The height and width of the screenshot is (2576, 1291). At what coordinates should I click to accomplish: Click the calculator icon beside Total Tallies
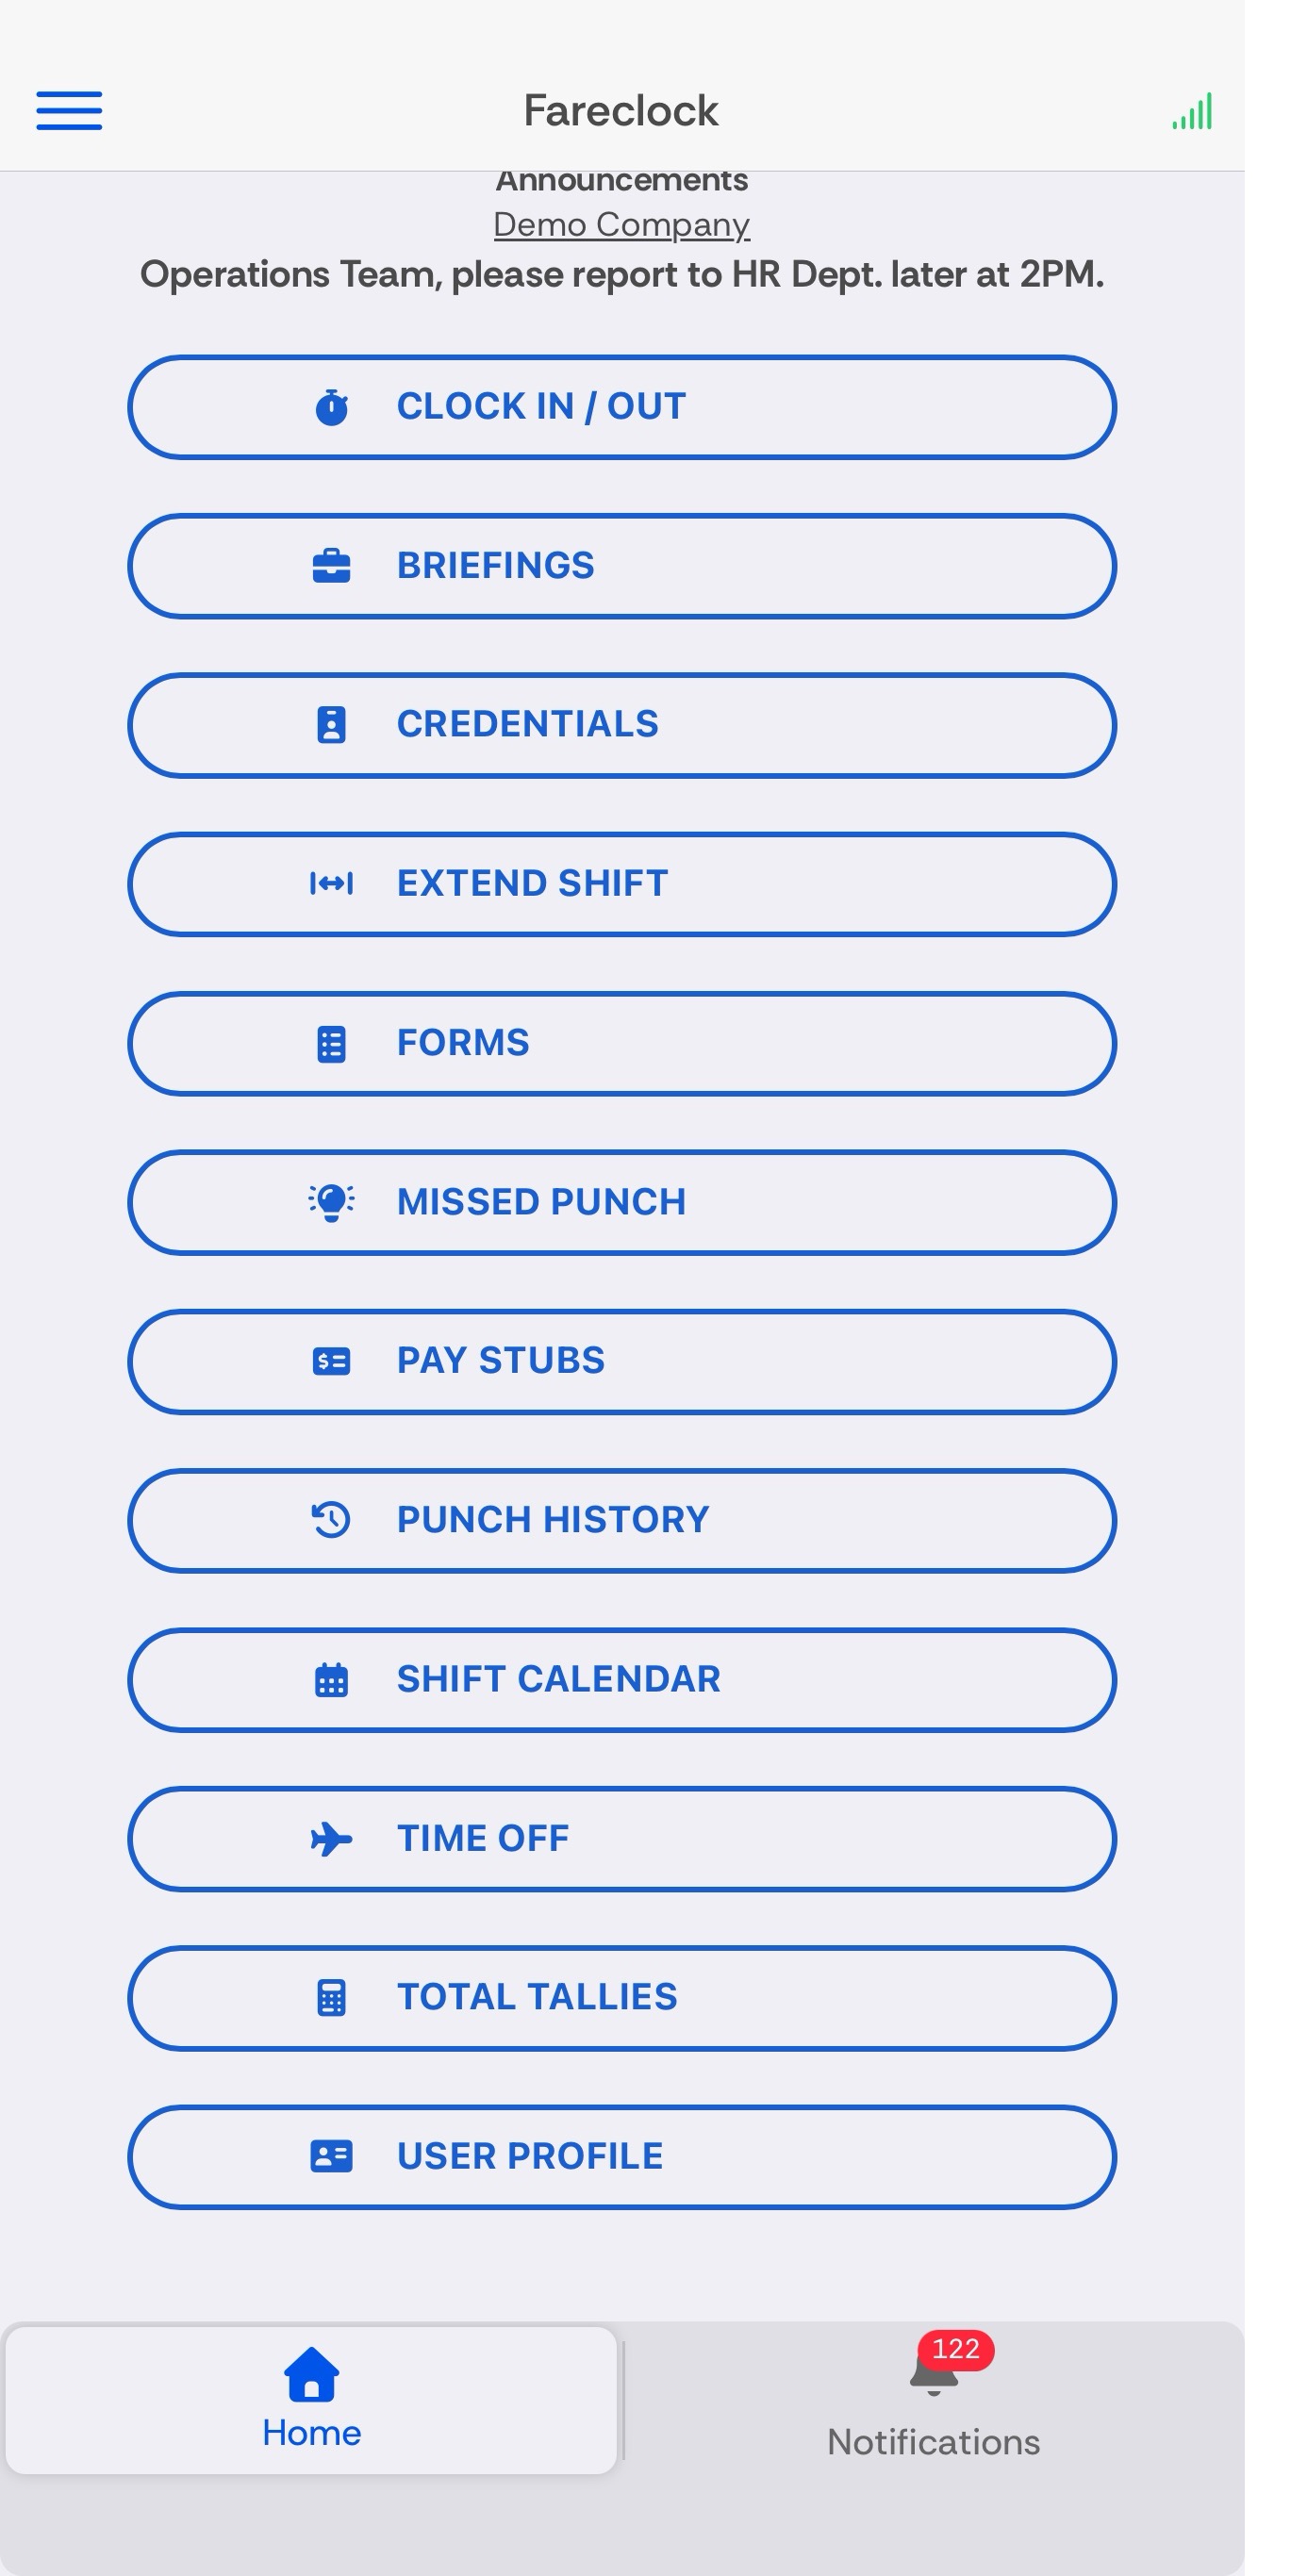tap(332, 1998)
